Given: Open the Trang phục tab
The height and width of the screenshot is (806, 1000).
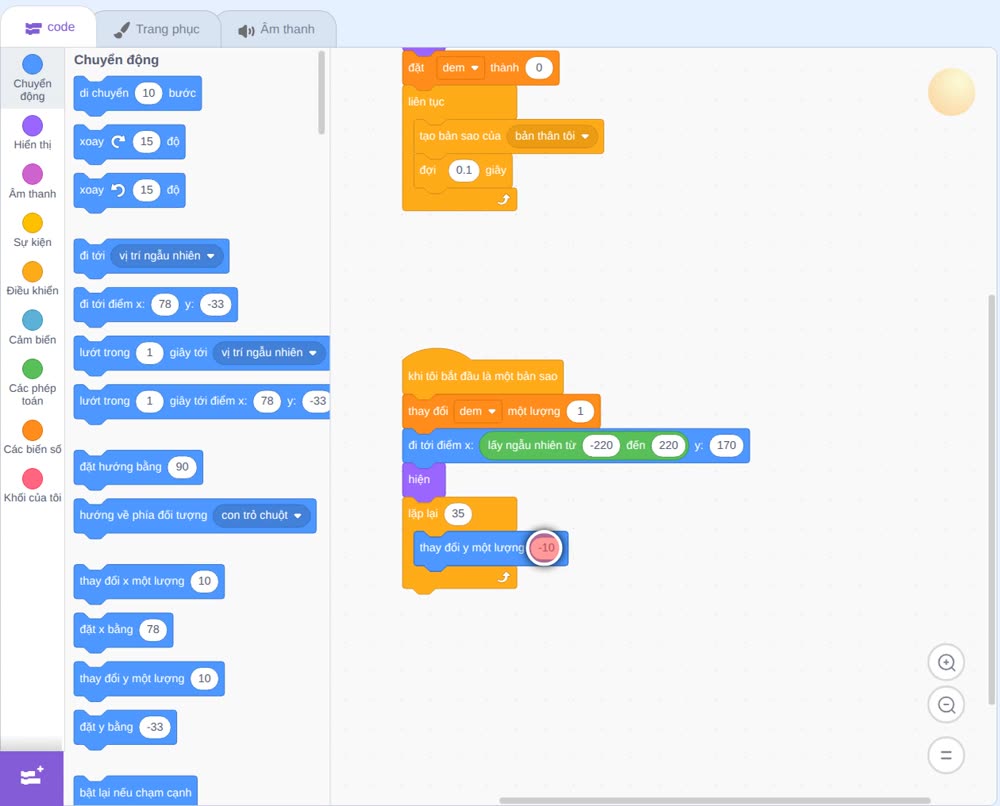Looking at the screenshot, I should pos(157,29).
